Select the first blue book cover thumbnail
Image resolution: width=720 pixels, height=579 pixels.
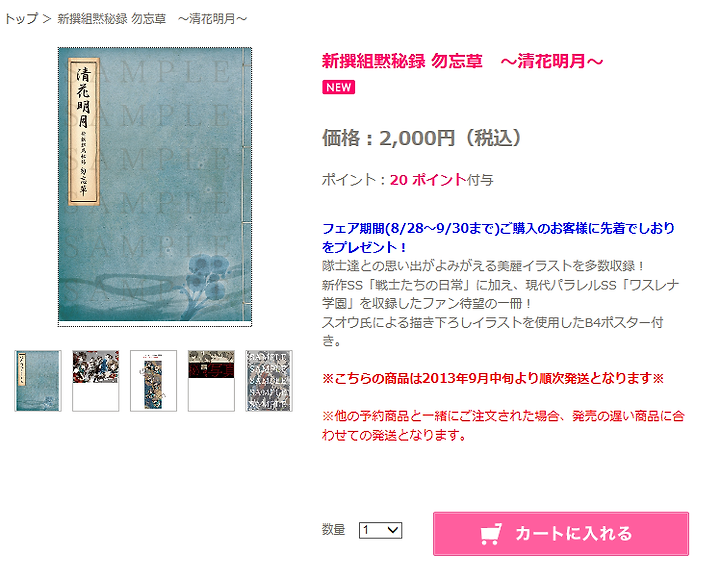[38, 381]
